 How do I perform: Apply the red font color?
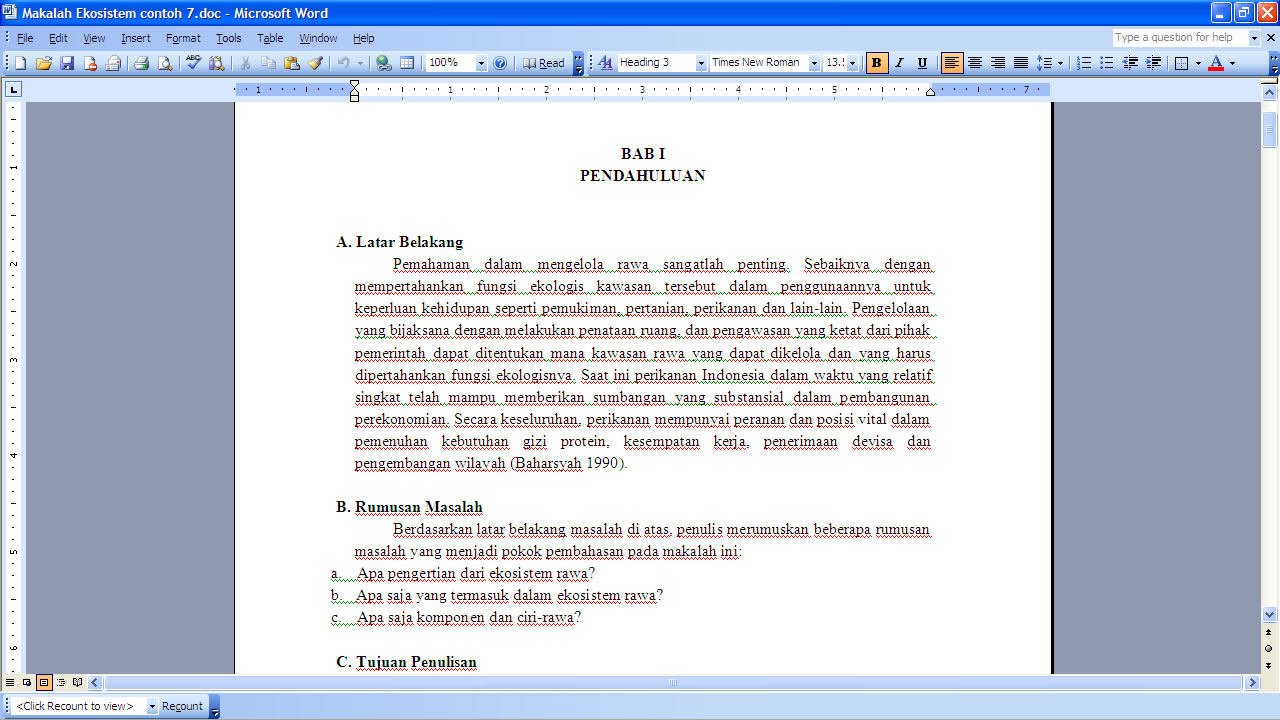[1216, 63]
